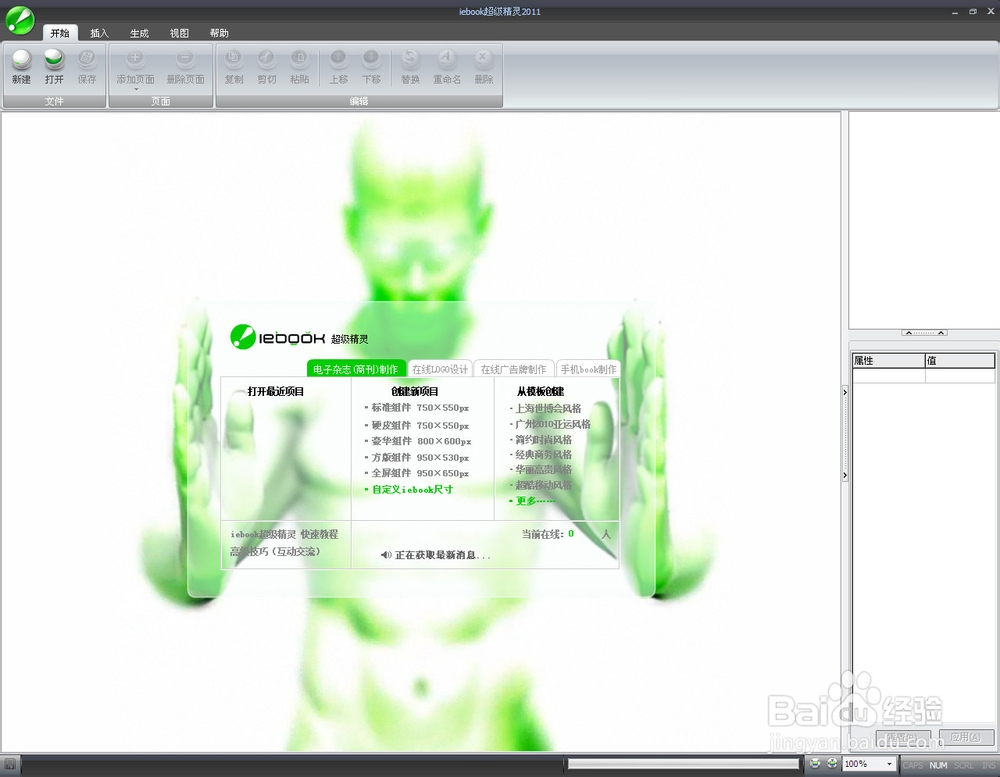This screenshot has width=1000, height=777.
Task: Click the 删除 (Delete) icon in 编辑 group
Action: coord(483,59)
